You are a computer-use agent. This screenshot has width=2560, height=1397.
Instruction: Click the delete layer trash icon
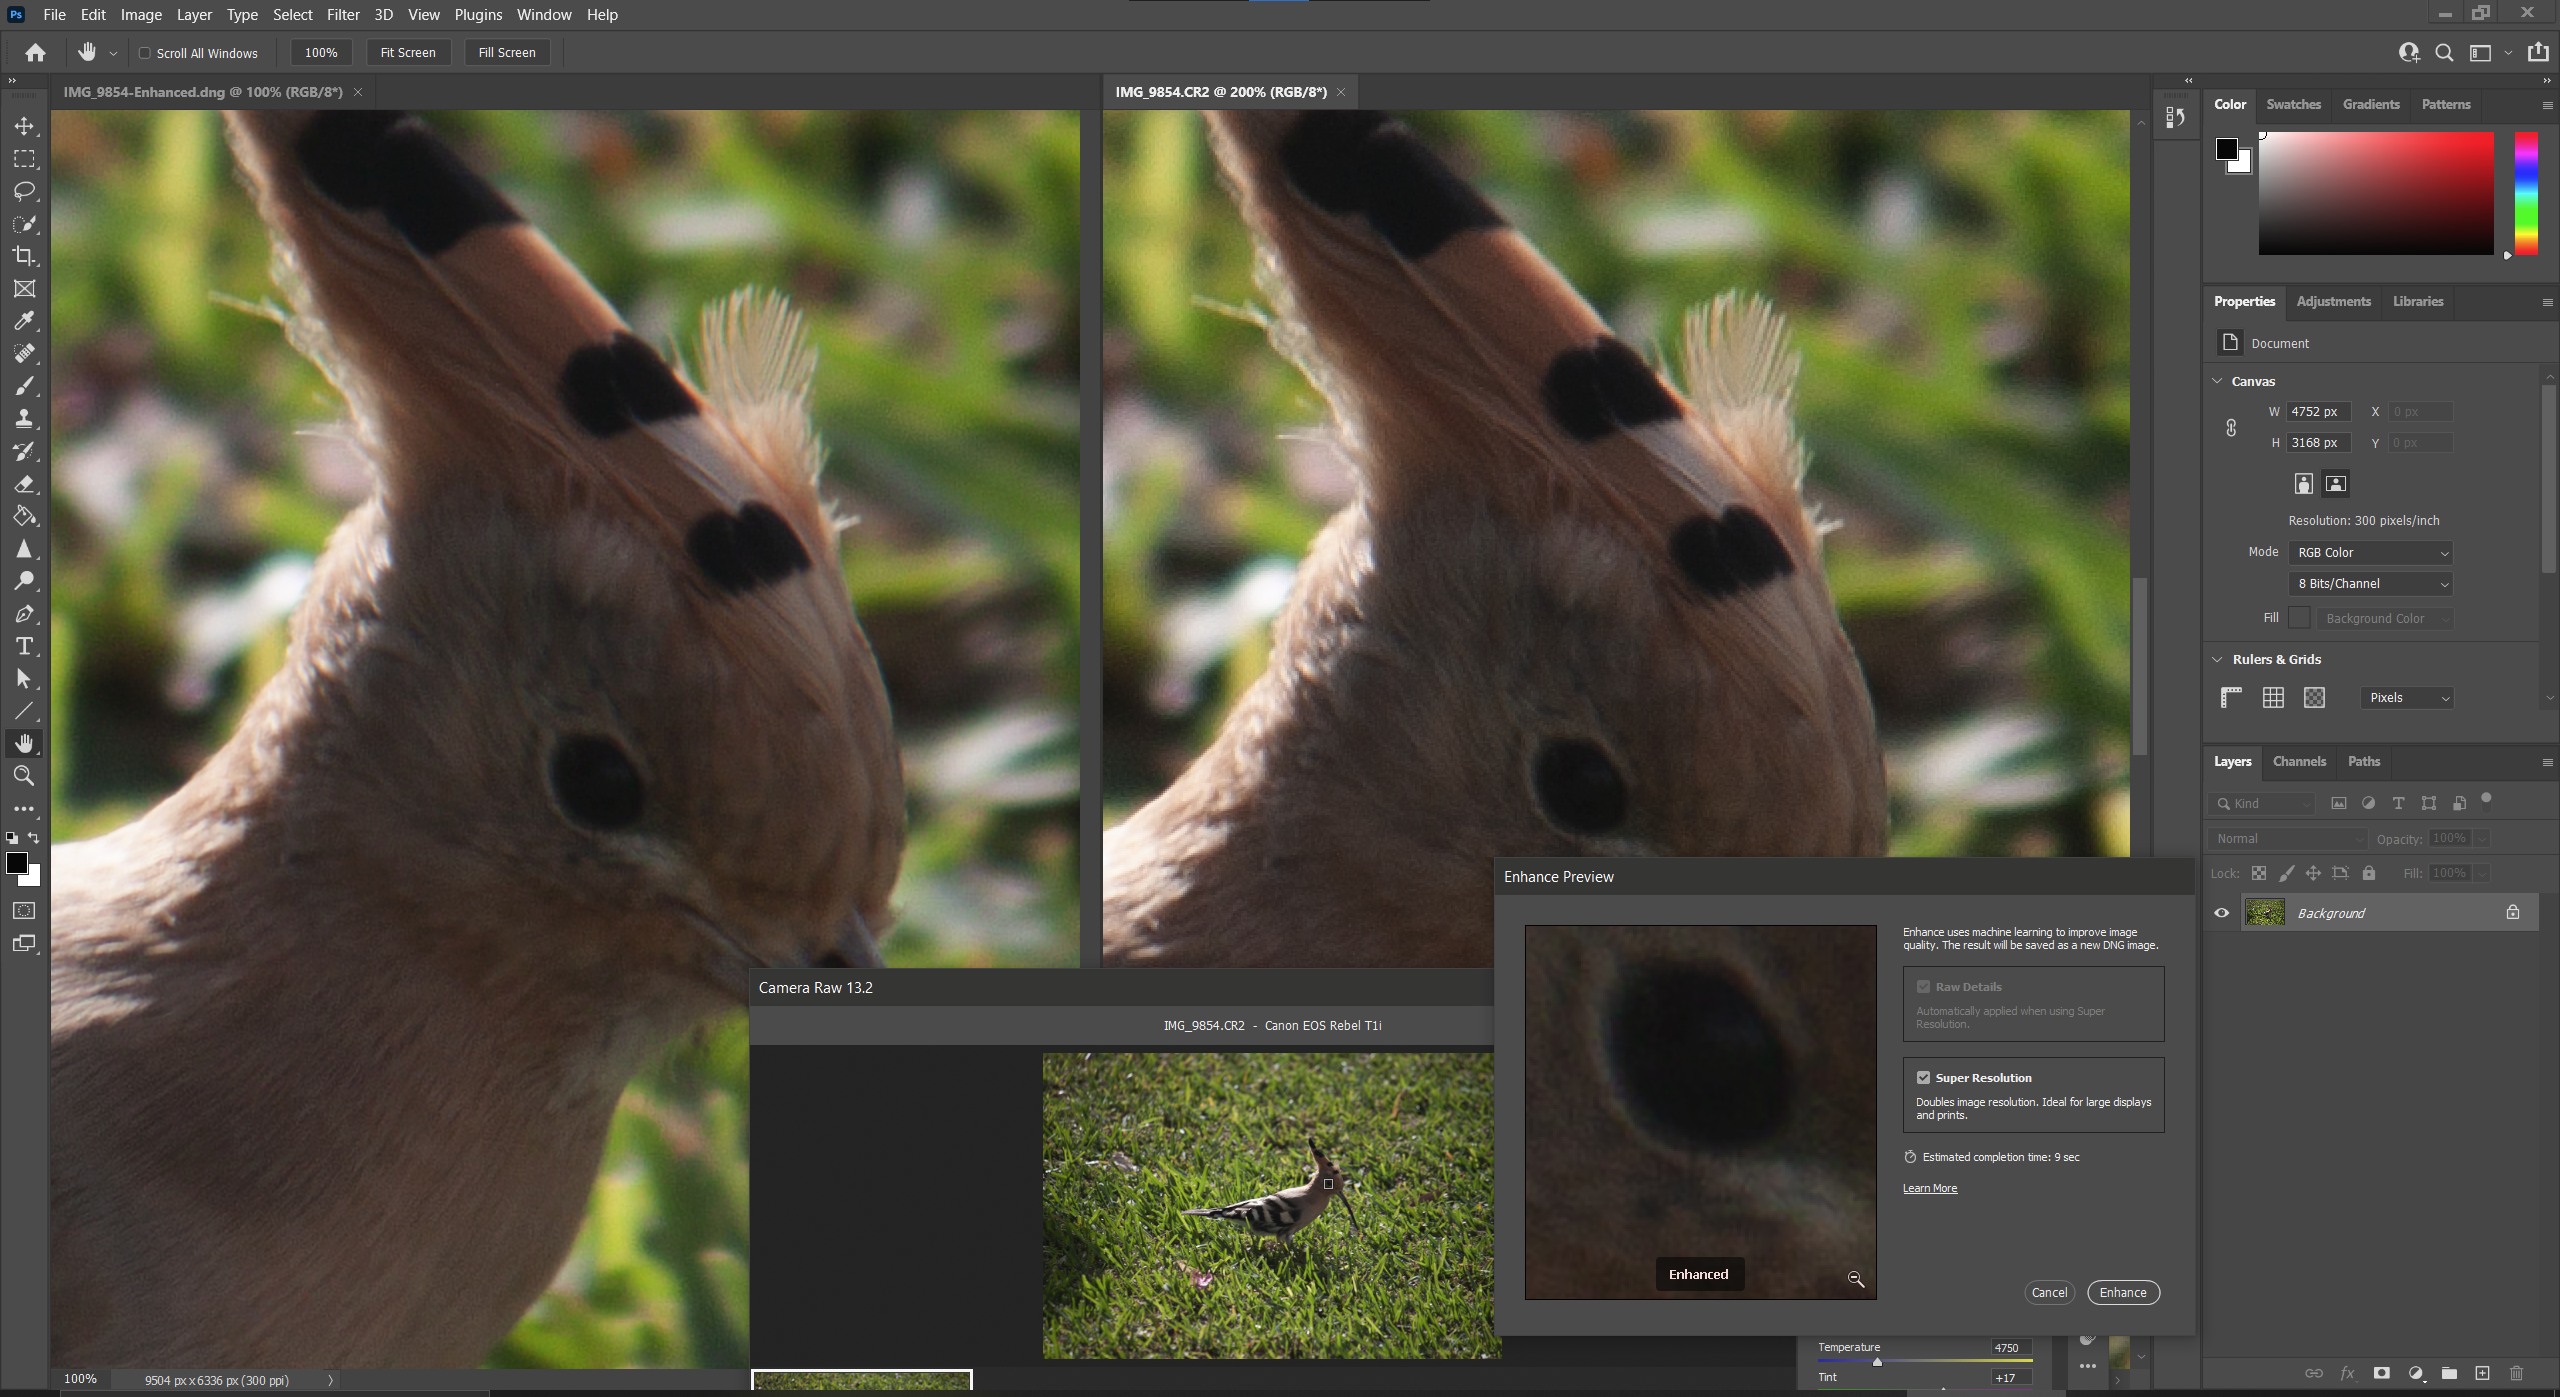click(2517, 1373)
